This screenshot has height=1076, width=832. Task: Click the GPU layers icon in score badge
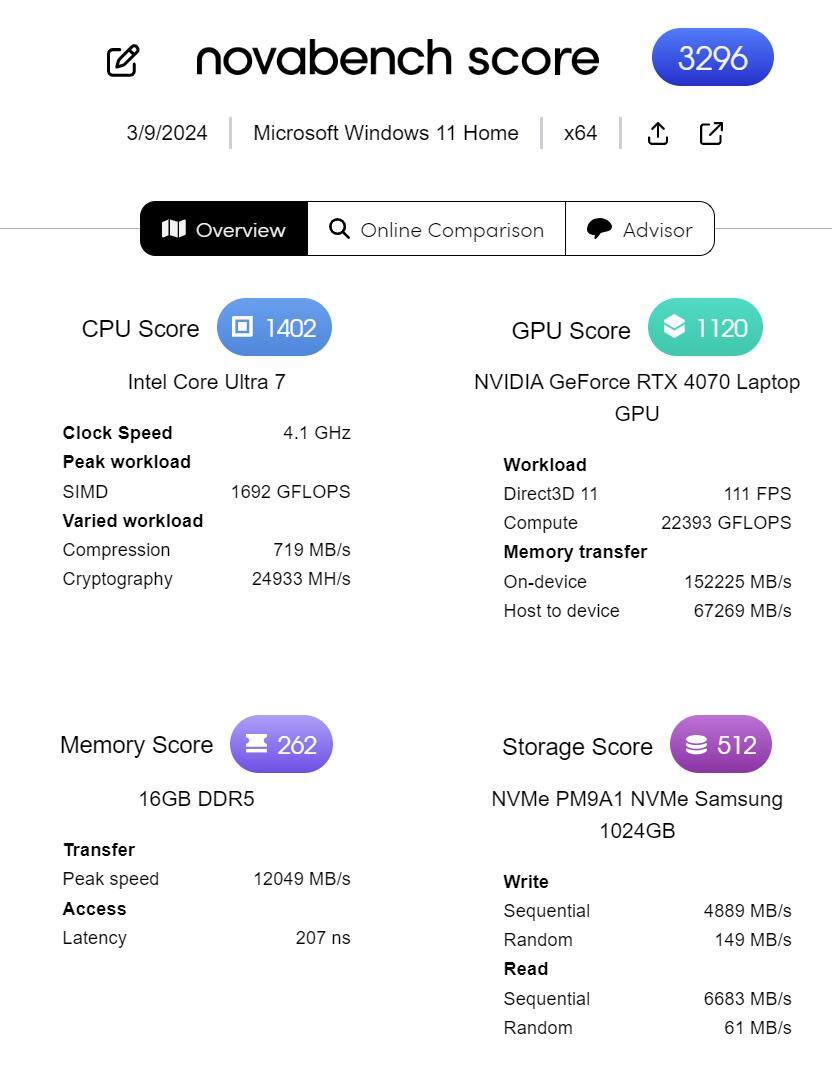click(674, 327)
